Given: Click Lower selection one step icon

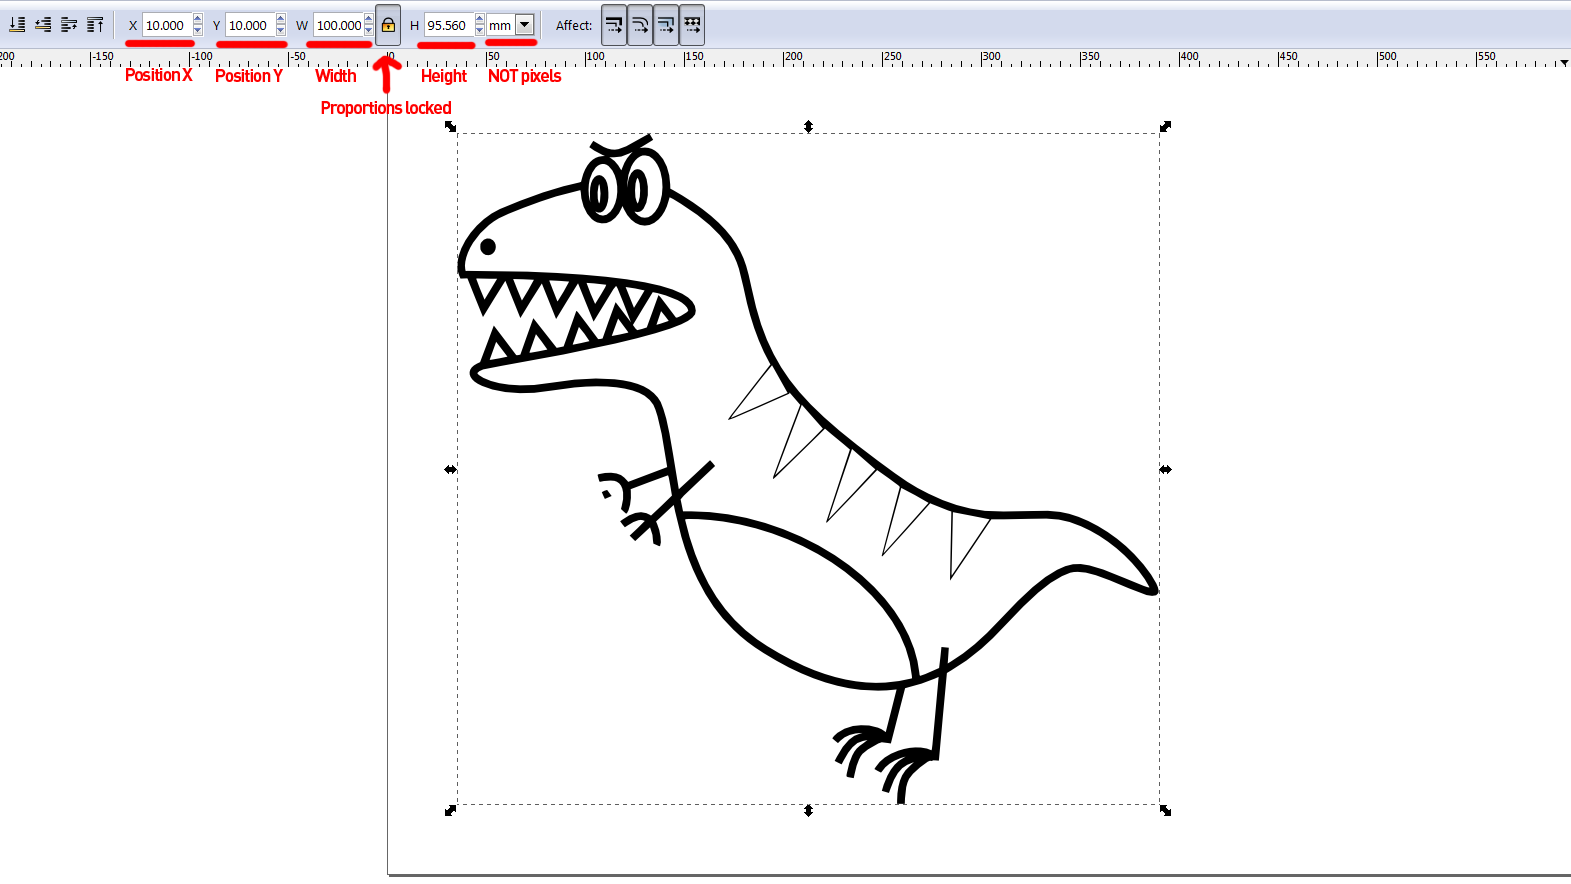Looking at the screenshot, I should click(x=43, y=25).
